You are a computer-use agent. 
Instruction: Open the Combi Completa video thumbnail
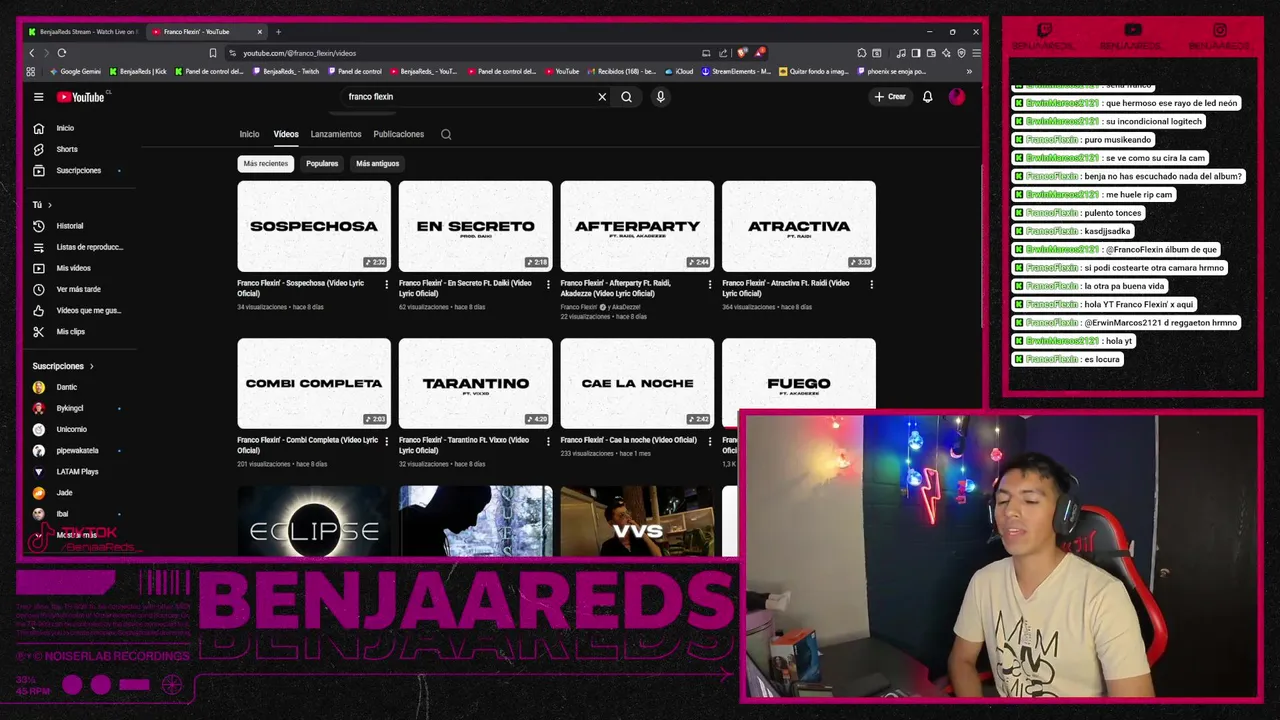pyautogui.click(x=314, y=383)
